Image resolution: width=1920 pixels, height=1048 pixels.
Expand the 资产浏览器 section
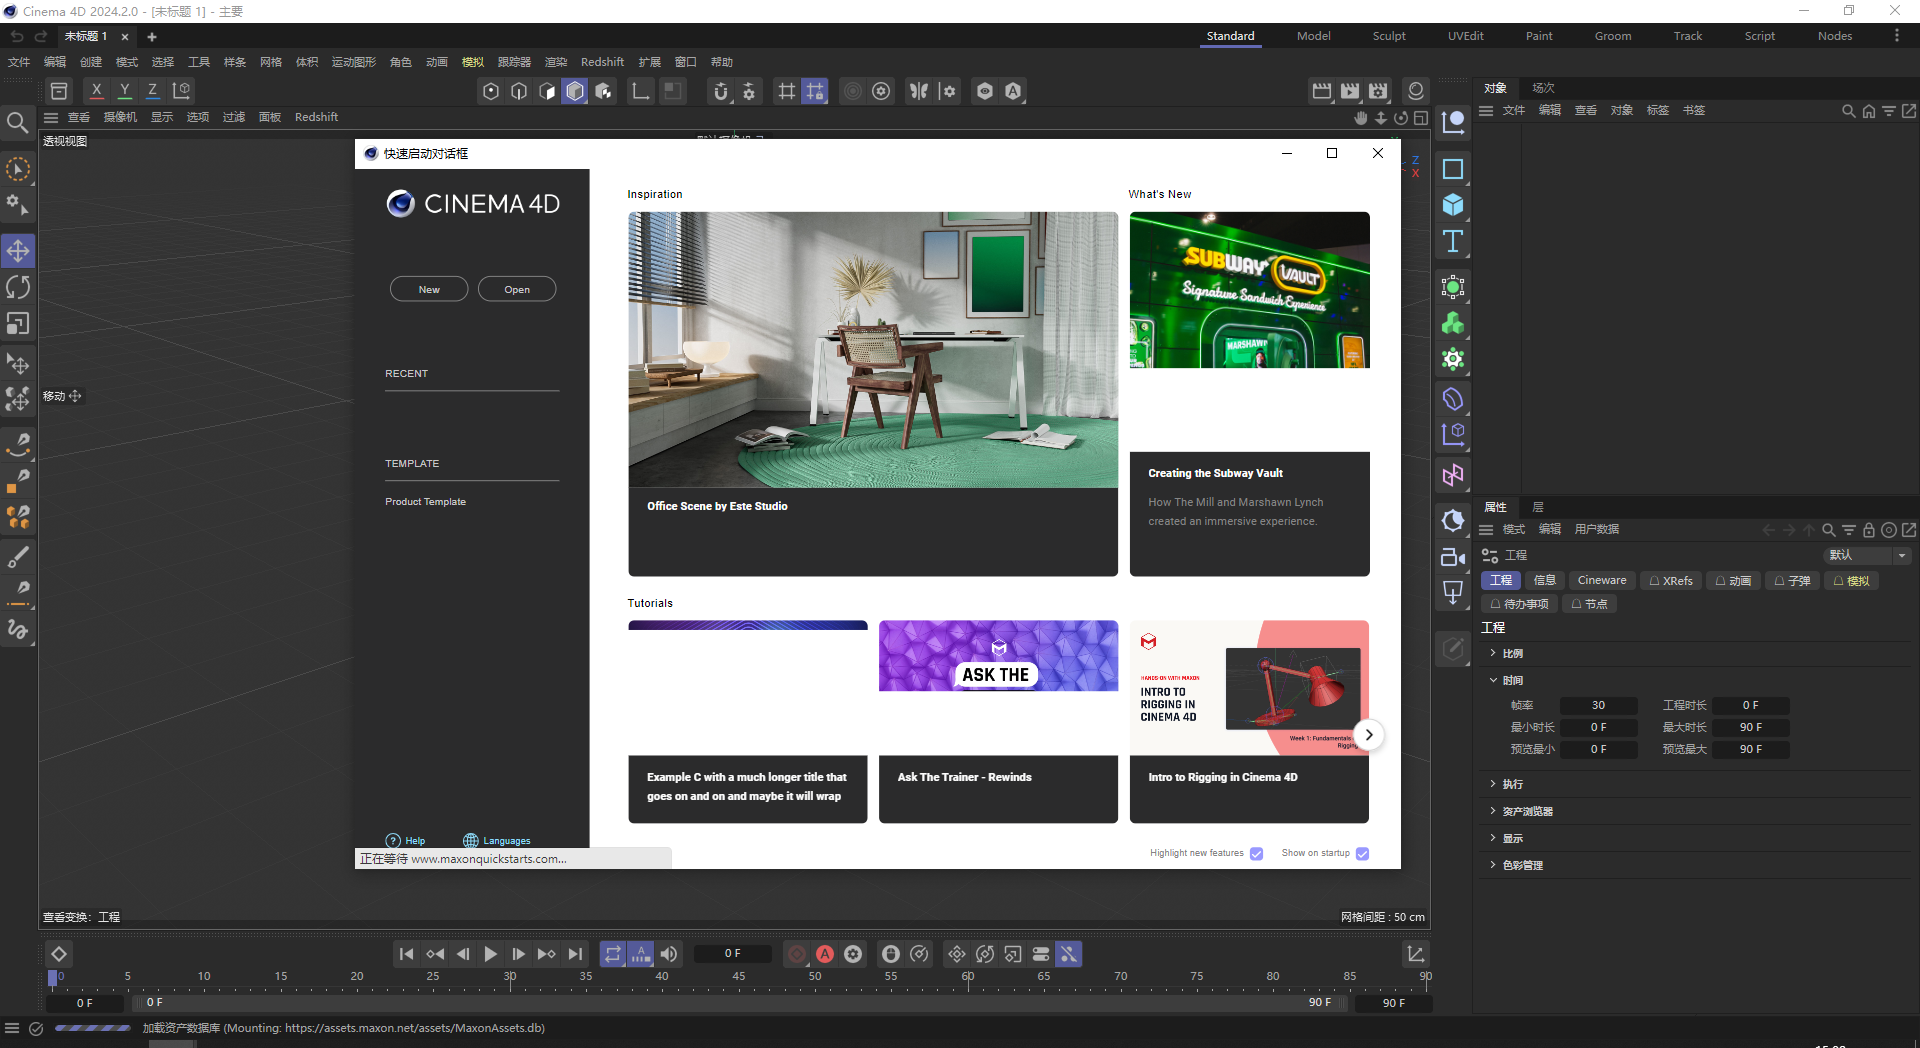1493,811
